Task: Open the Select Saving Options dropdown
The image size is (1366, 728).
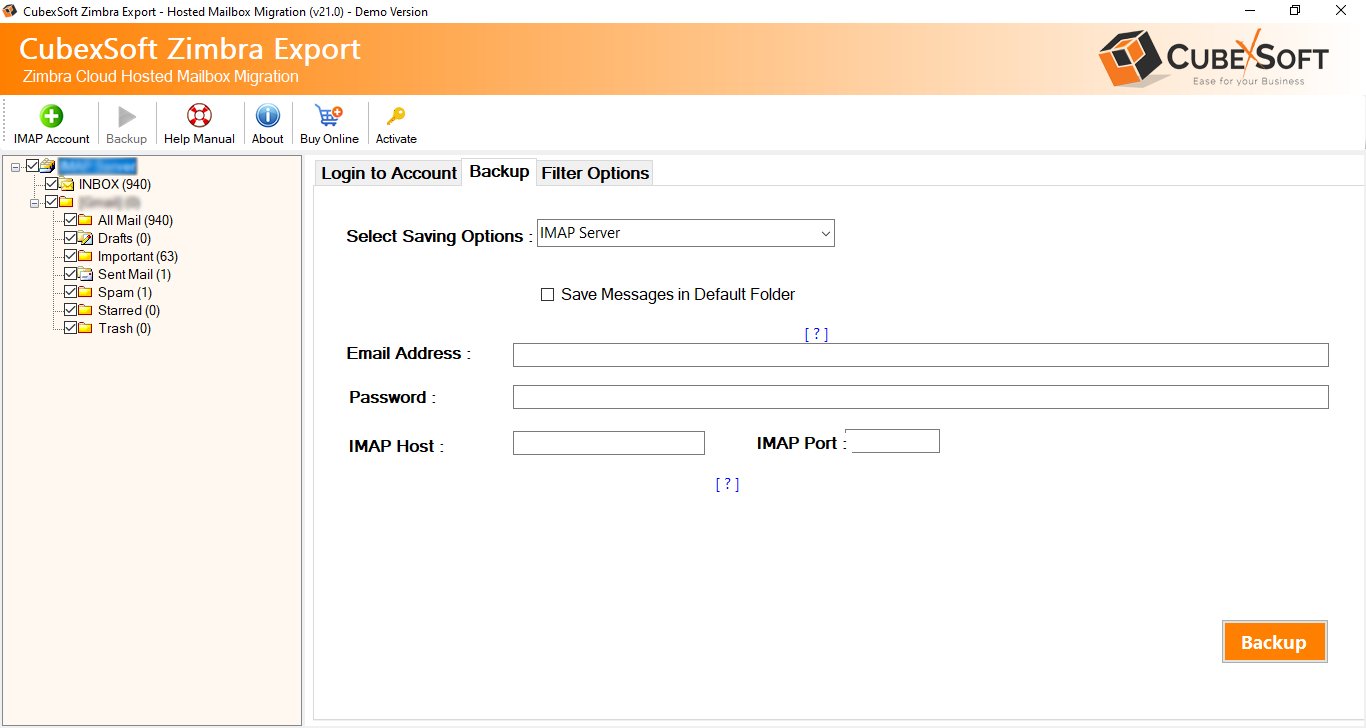Action: (x=686, y=233)
